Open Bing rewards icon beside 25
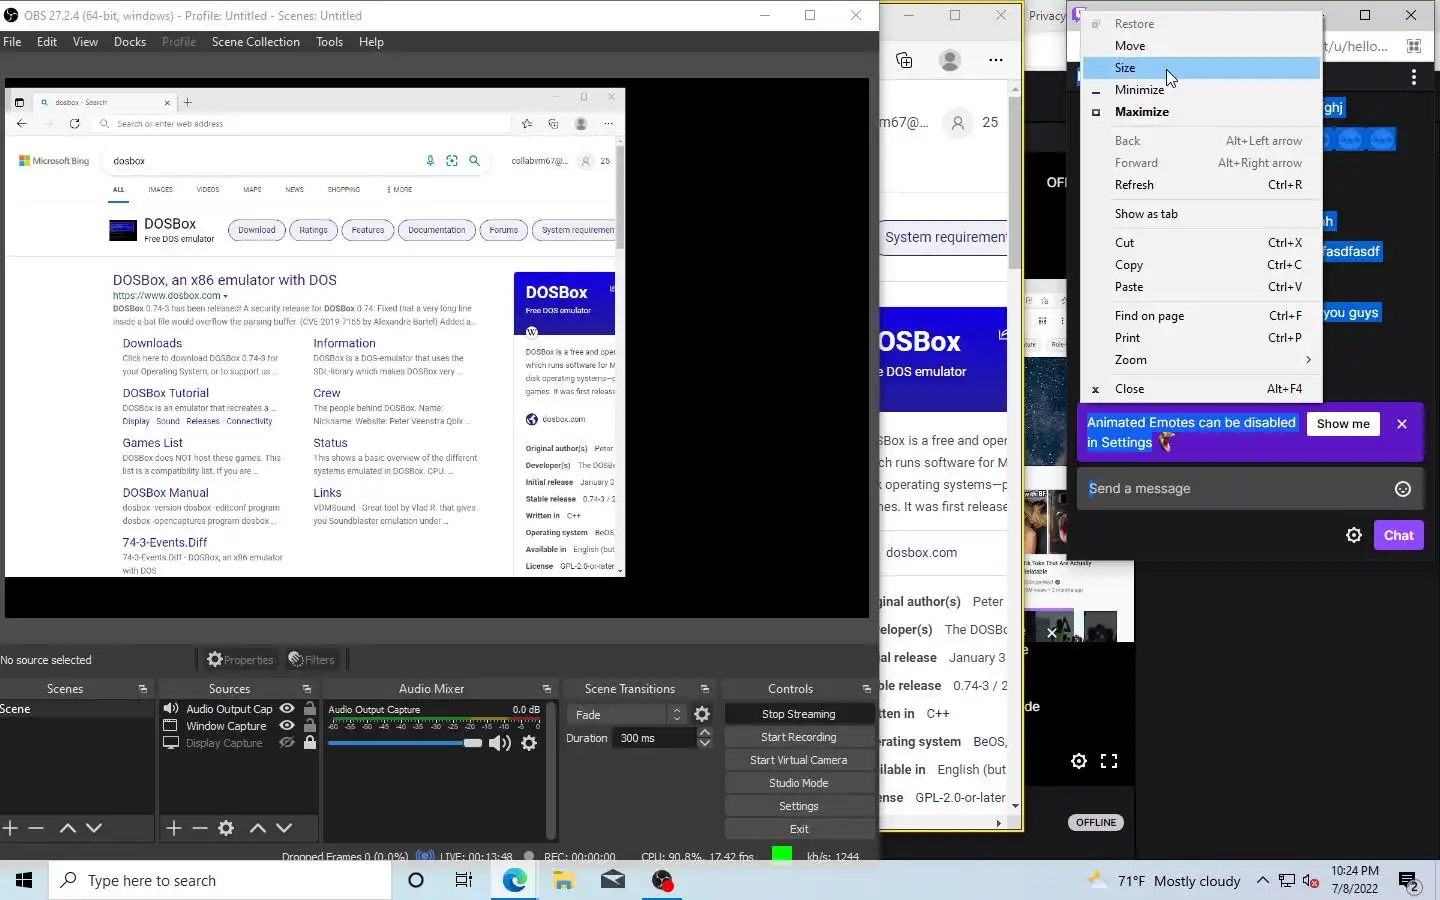 (958, 123)
